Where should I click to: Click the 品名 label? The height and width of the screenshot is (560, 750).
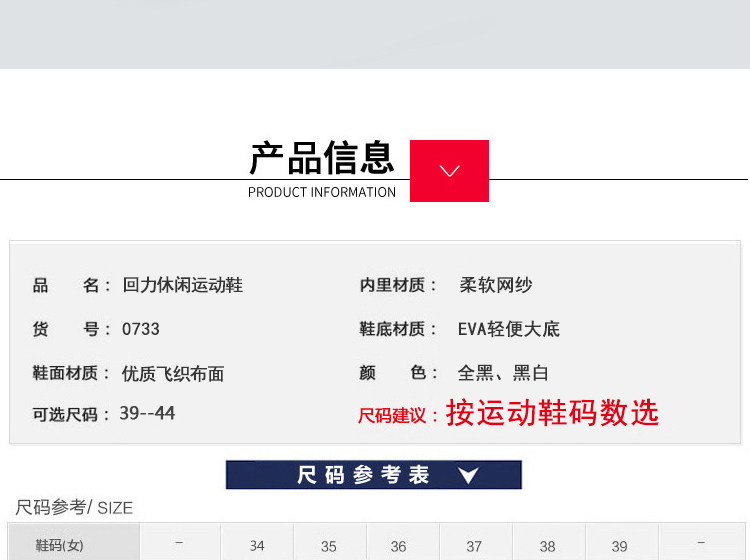click(x=72, y=285)
